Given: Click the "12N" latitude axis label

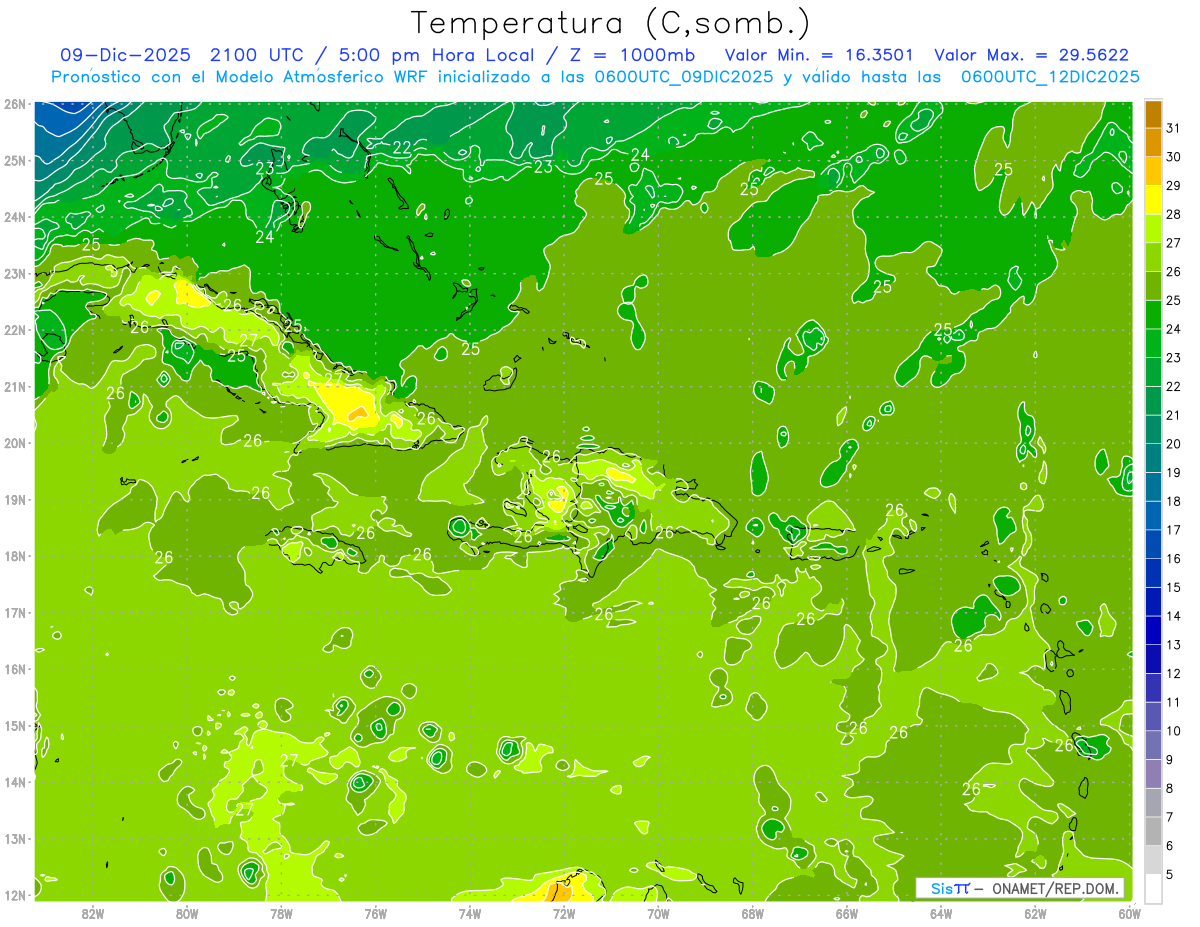Looking at the screenshot, I should [x=14, y=895].
